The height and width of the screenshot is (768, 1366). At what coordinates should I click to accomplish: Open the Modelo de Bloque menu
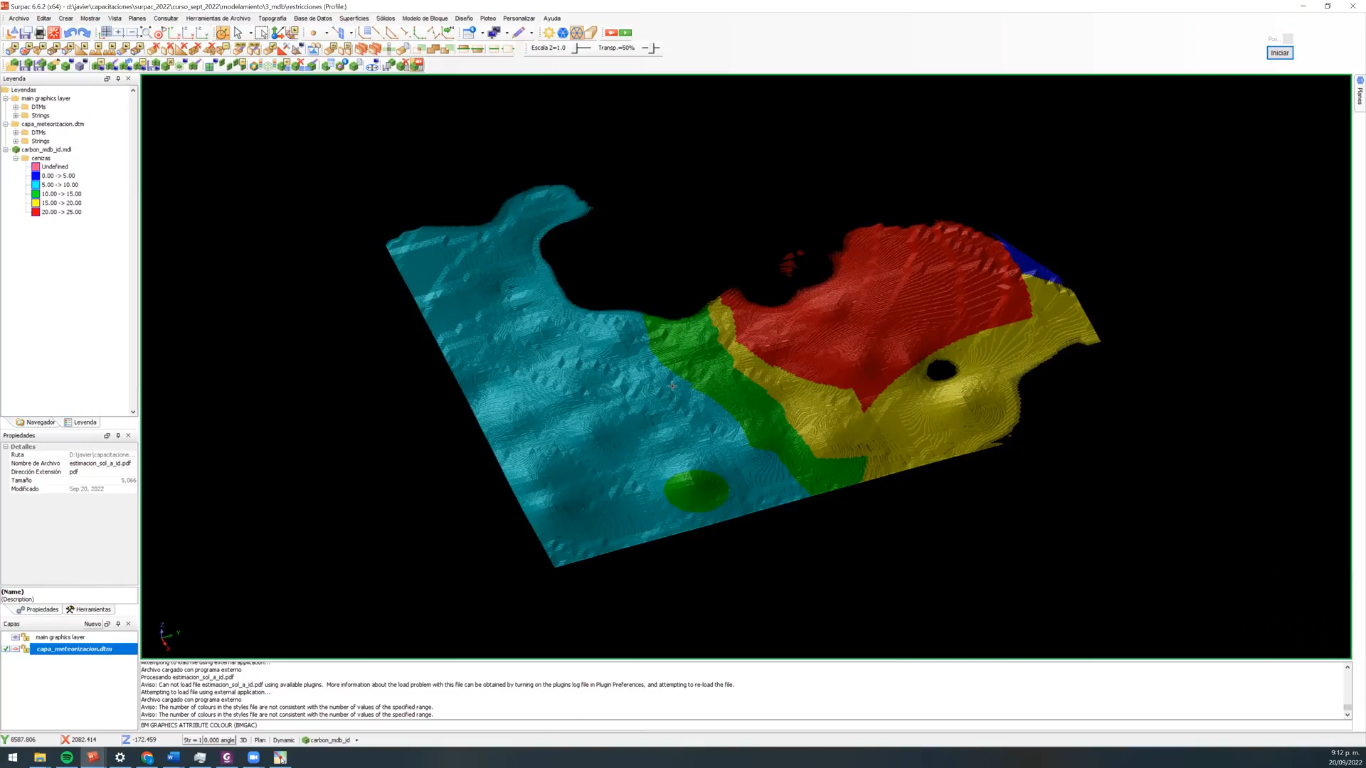[x=425, y=18]
